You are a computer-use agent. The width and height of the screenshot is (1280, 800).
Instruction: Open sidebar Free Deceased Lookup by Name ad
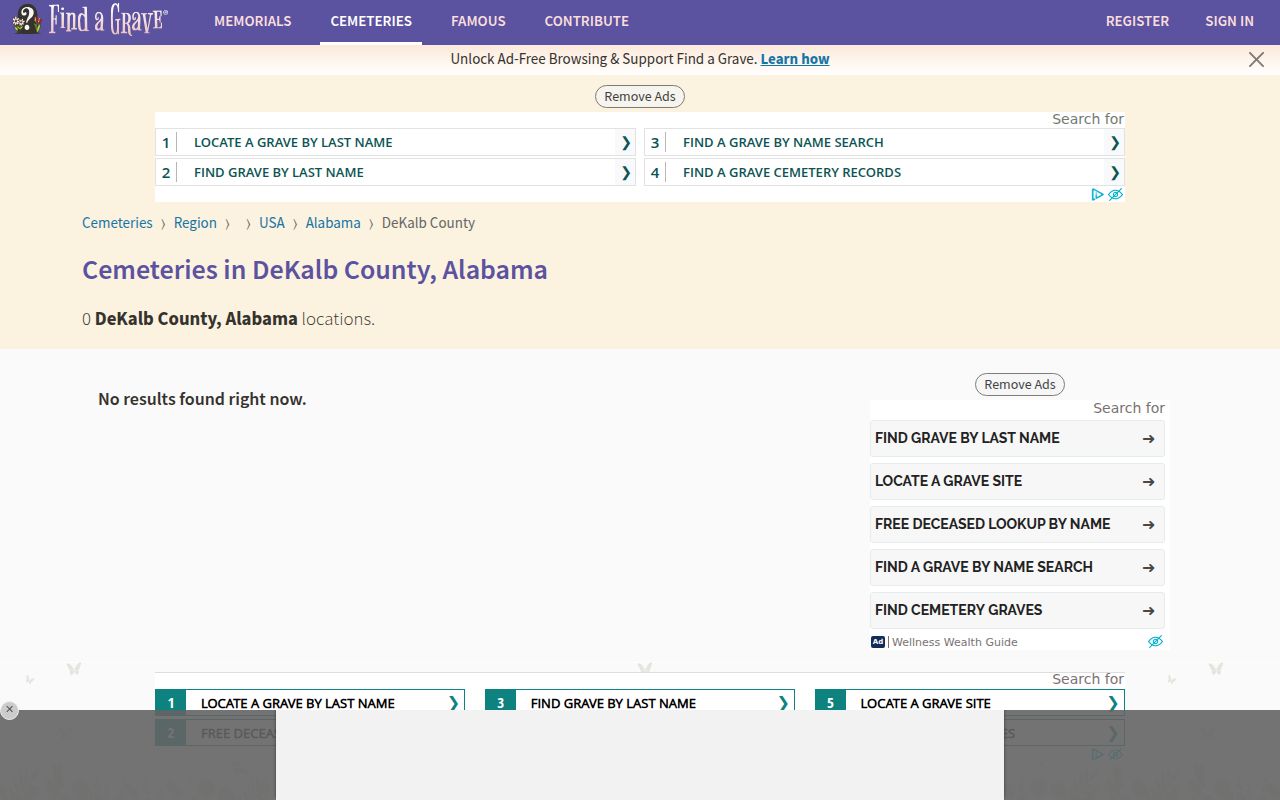pos(1017,524)
